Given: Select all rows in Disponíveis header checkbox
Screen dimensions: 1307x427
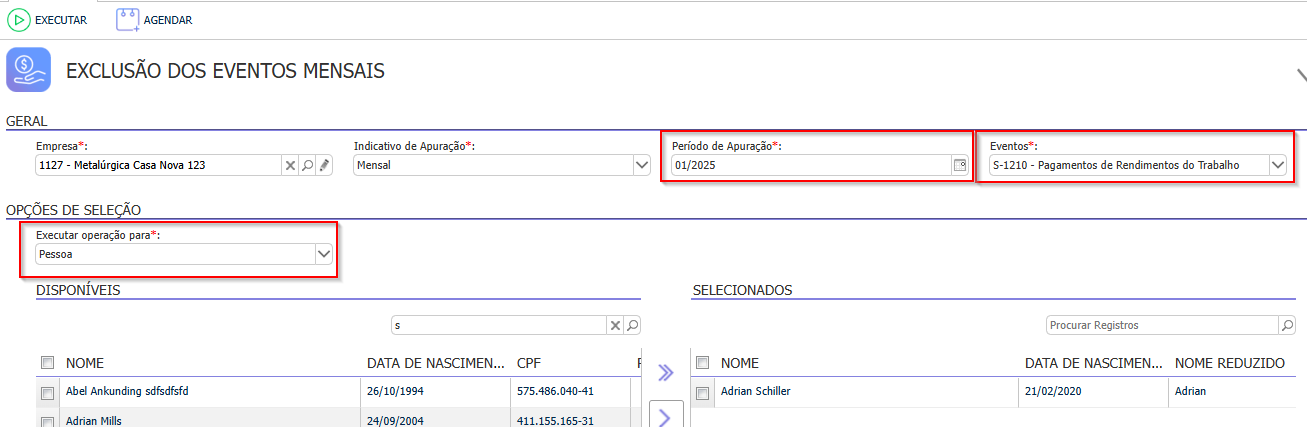Looking at the screenshot, I should coord(47,362).
